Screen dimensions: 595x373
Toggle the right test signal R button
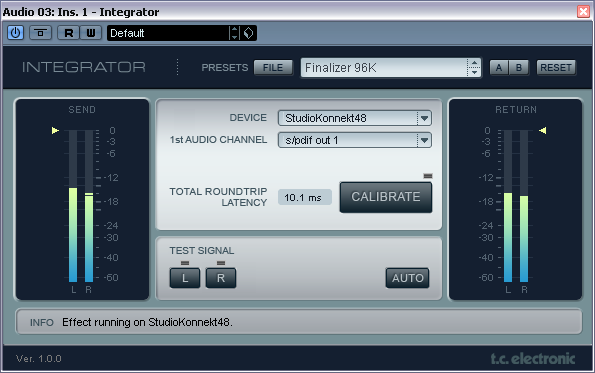point(221,278)
